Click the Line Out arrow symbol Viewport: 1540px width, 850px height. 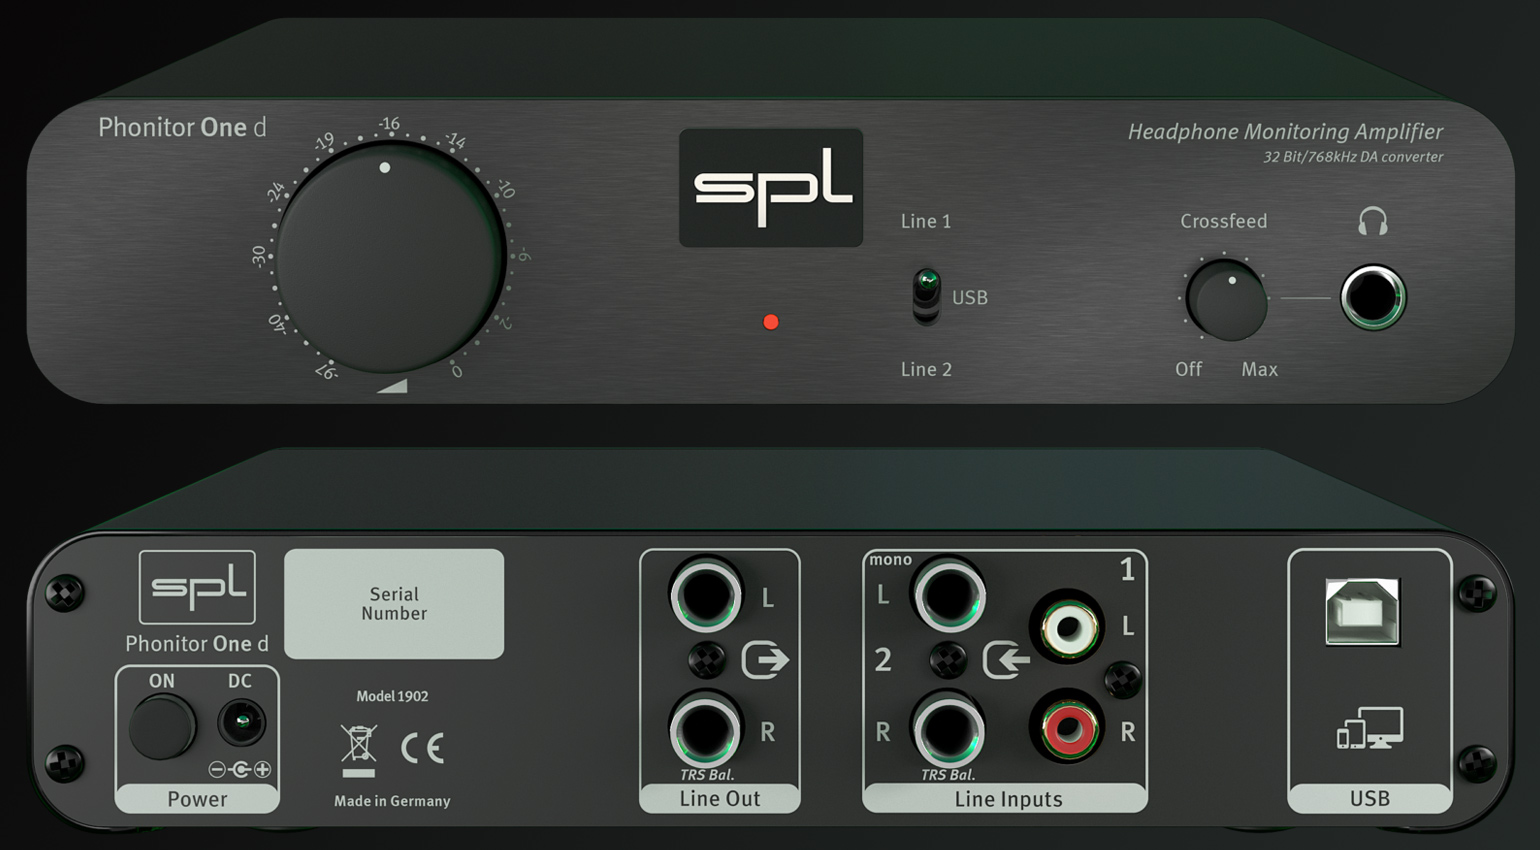click(765, 660)
